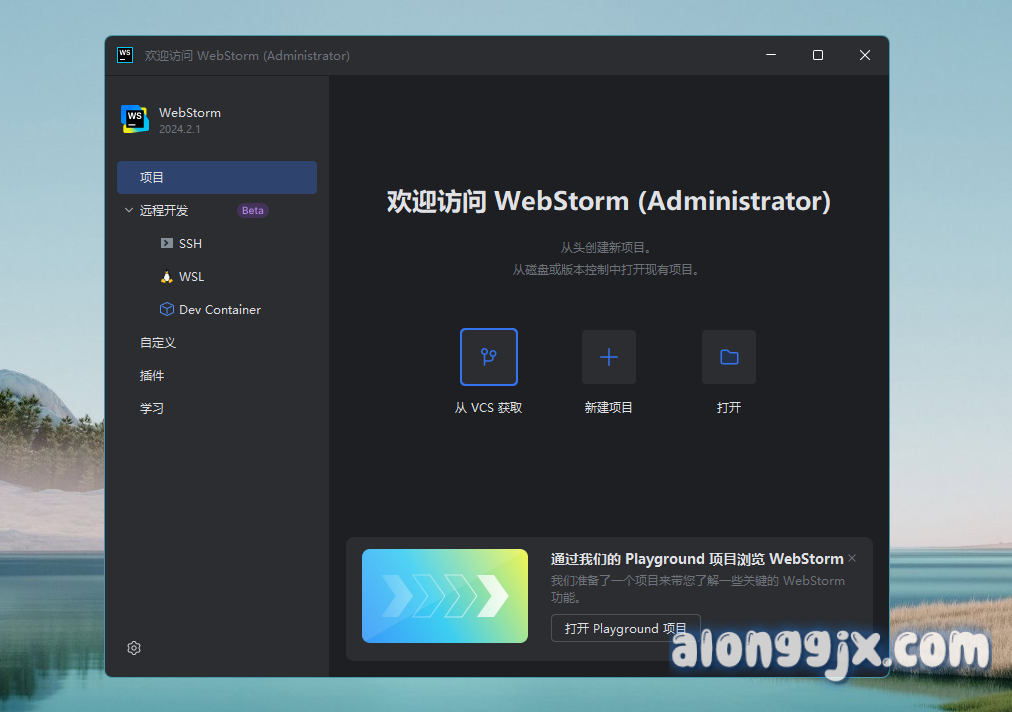Click the Beta badge next to 远程开发

252,210
